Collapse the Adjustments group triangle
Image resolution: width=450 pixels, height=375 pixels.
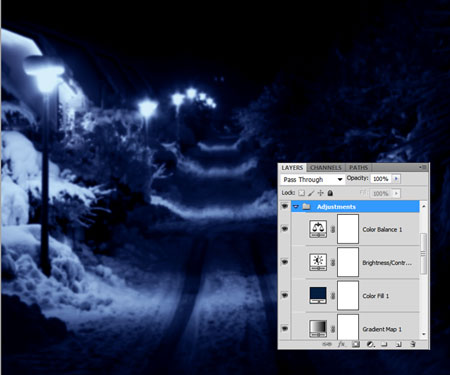coord(296,207)
